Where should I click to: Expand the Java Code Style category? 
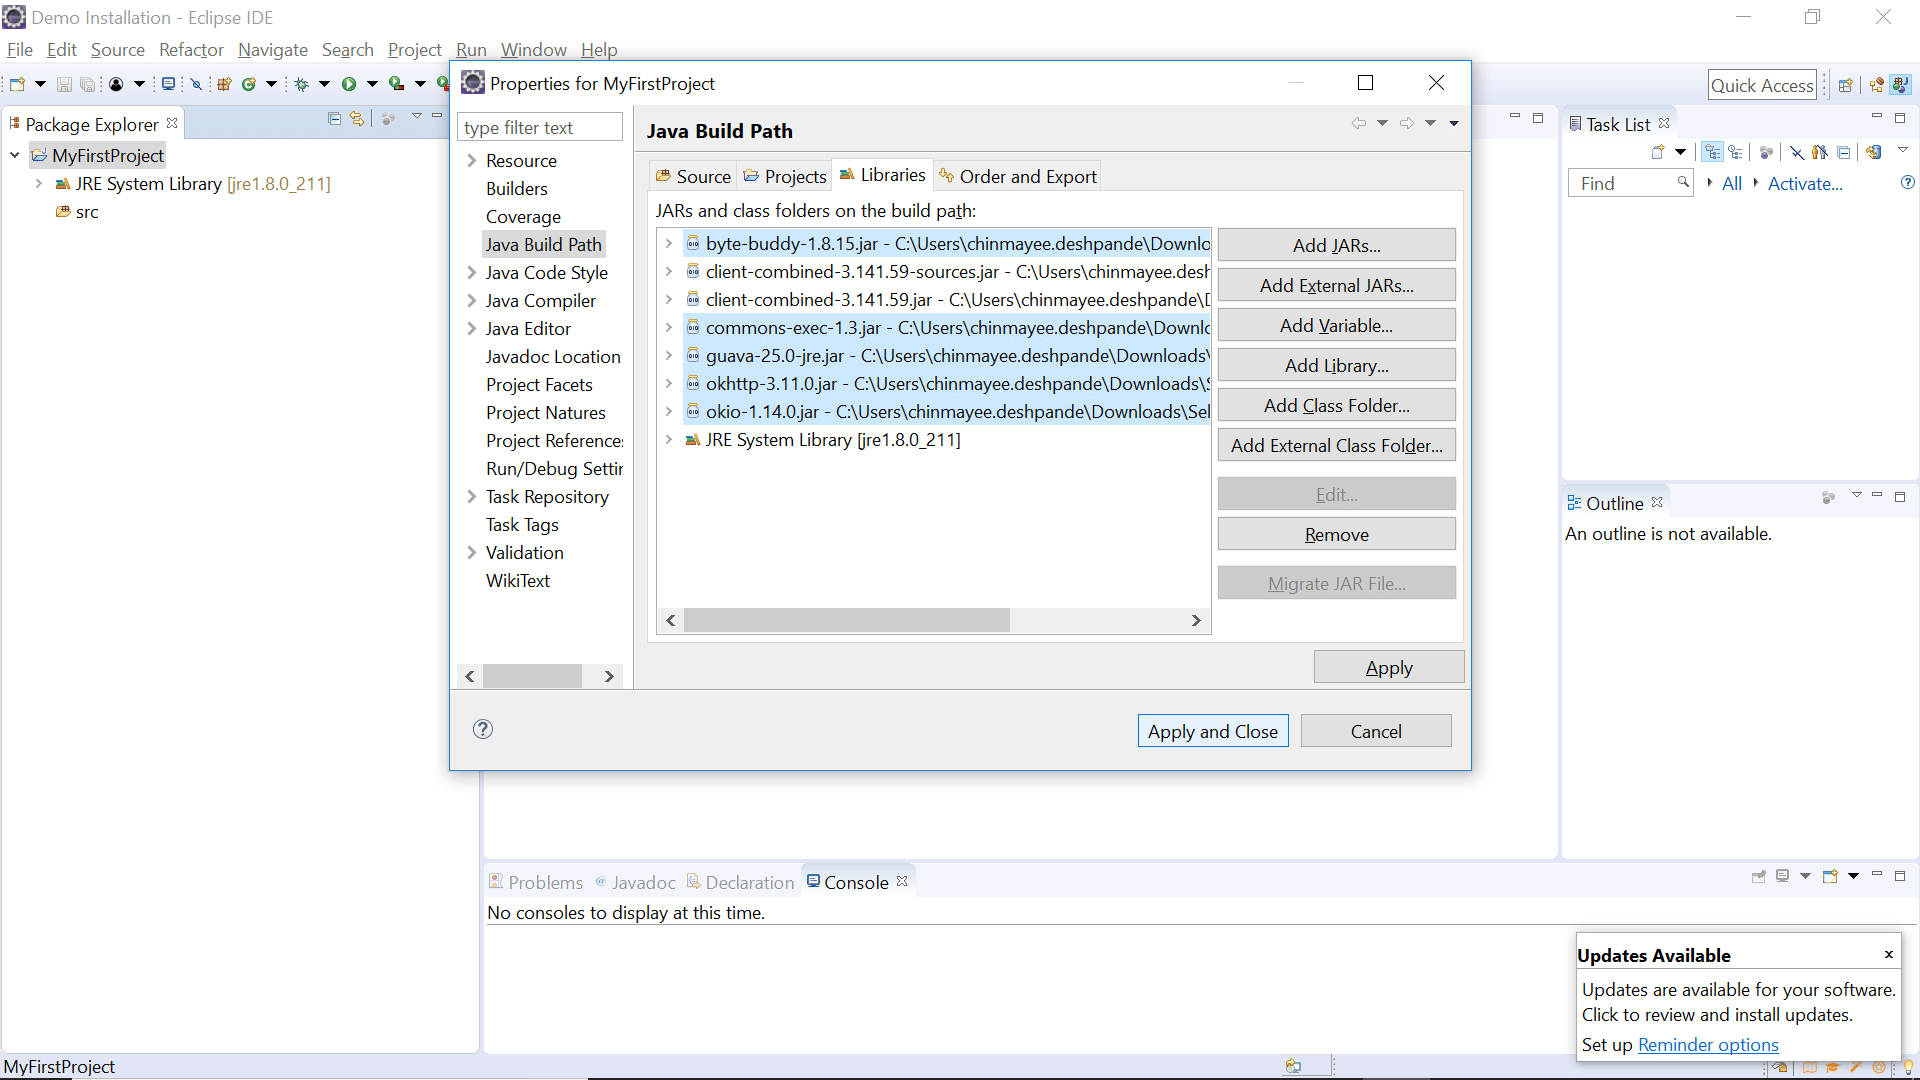[x=471, y=272]
